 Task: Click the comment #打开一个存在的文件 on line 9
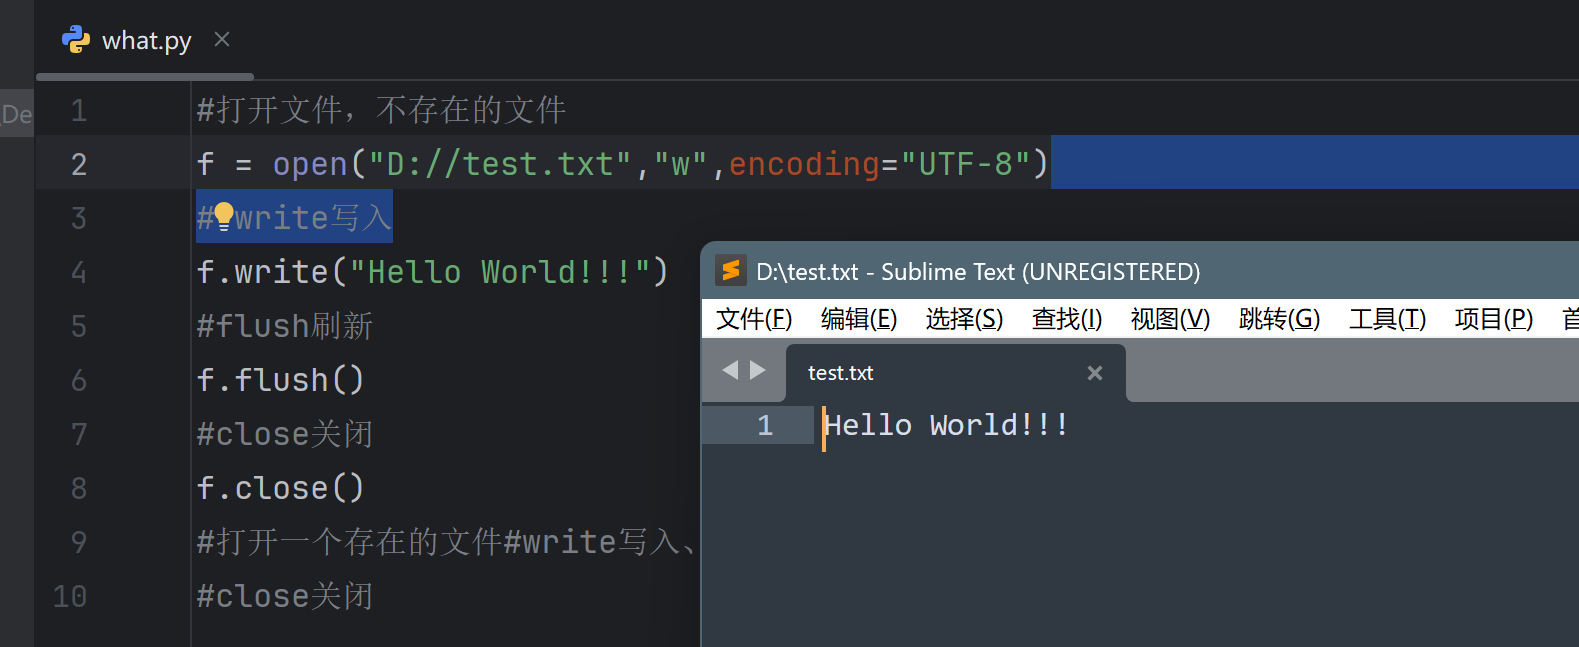tap(349, 542)
